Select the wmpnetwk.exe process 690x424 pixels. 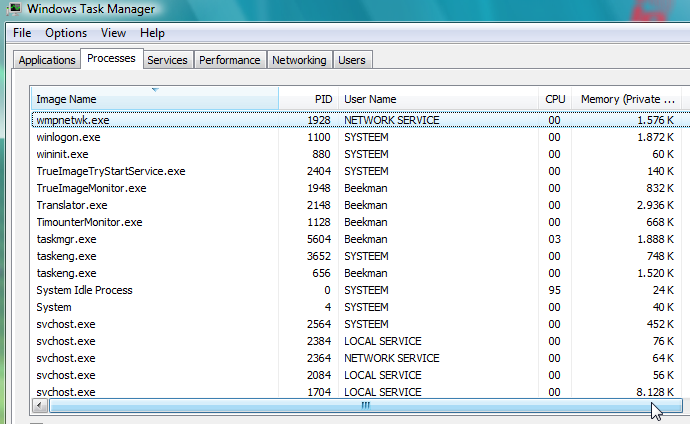pyautogui.click(x=361, y=120)
